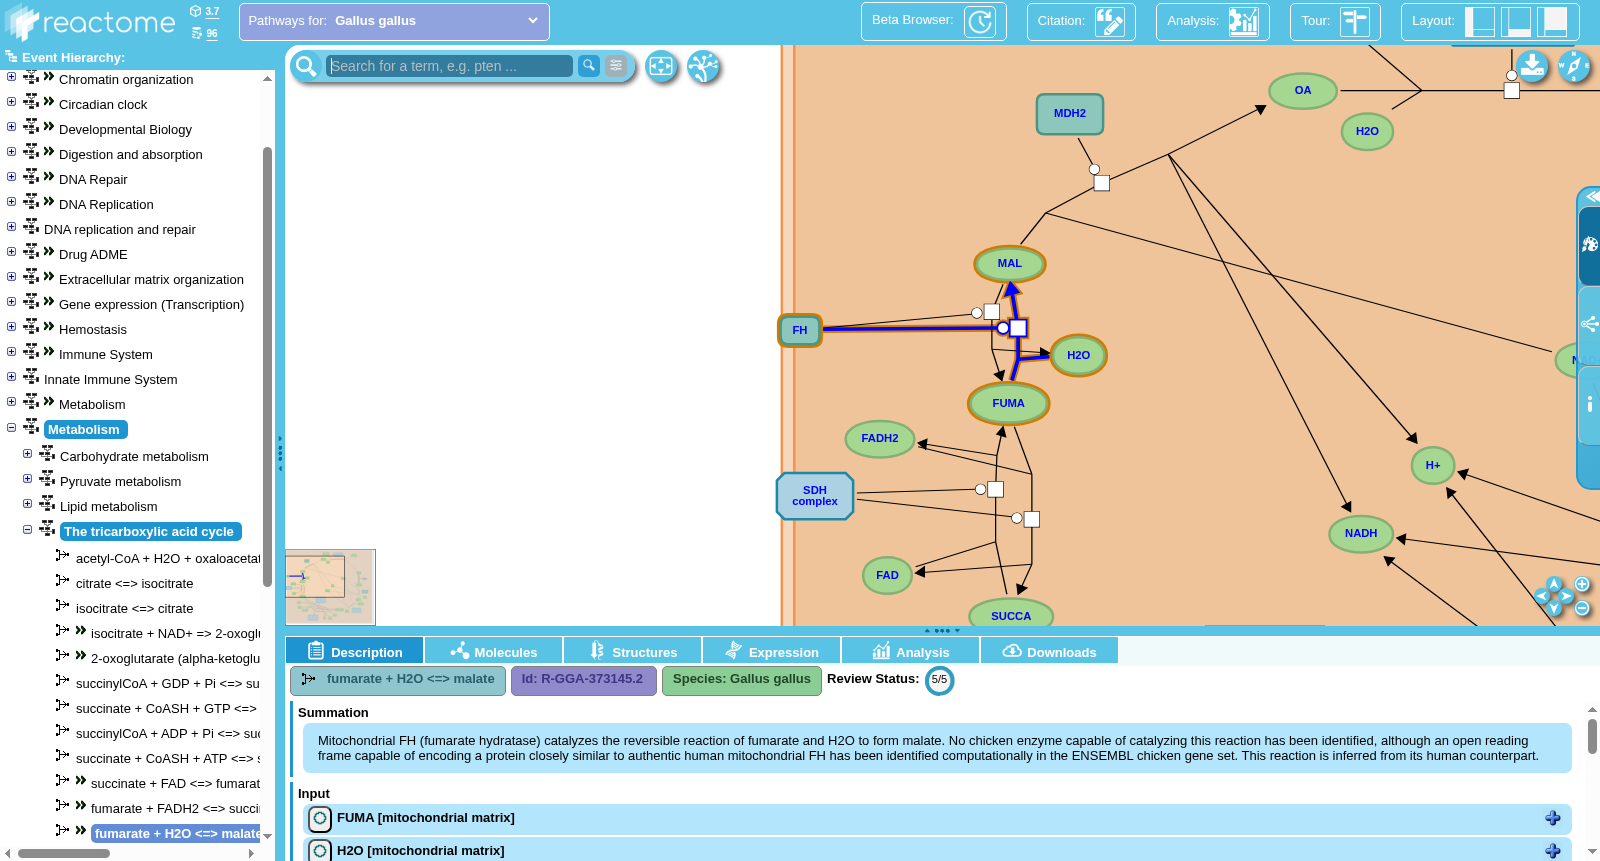Click the FH enzyme node
The image size is (1600, 861).
click(800, 330)
